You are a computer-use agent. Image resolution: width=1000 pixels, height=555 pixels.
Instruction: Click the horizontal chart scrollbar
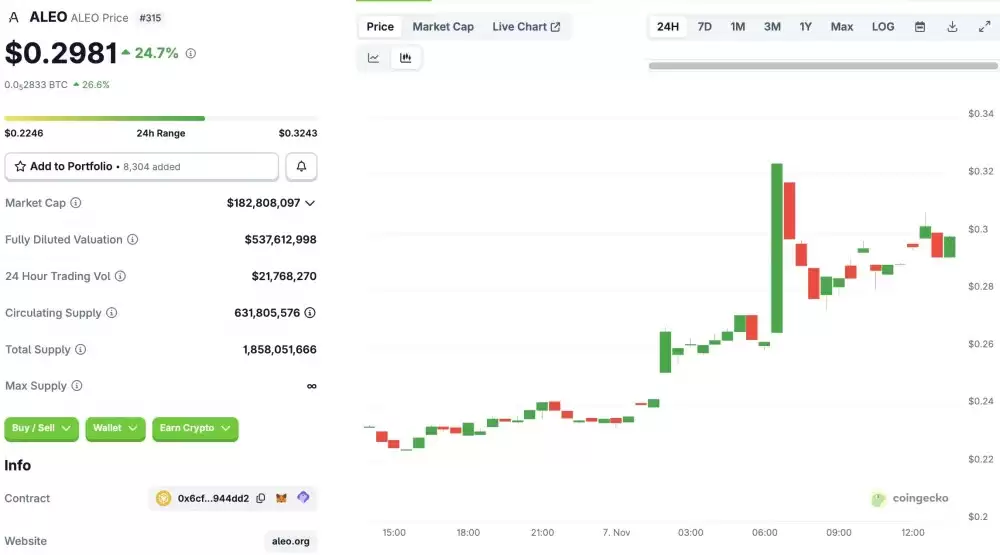pyautogui.click(x=823, y=66)
